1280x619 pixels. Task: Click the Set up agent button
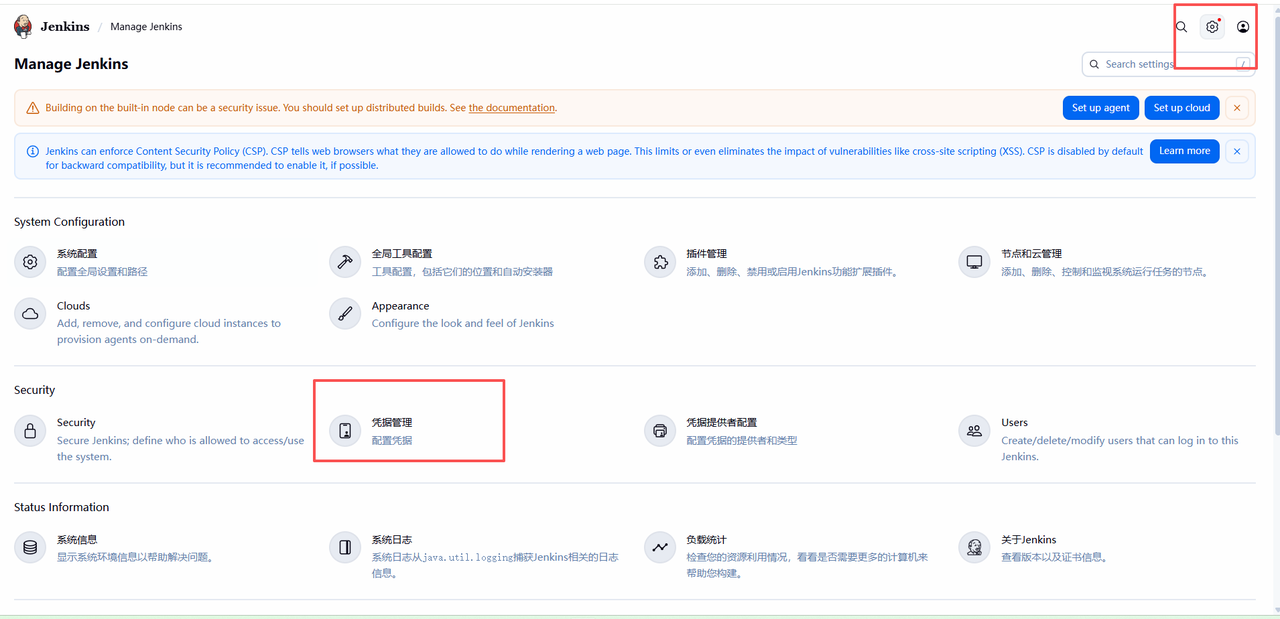click(1101, 108)
